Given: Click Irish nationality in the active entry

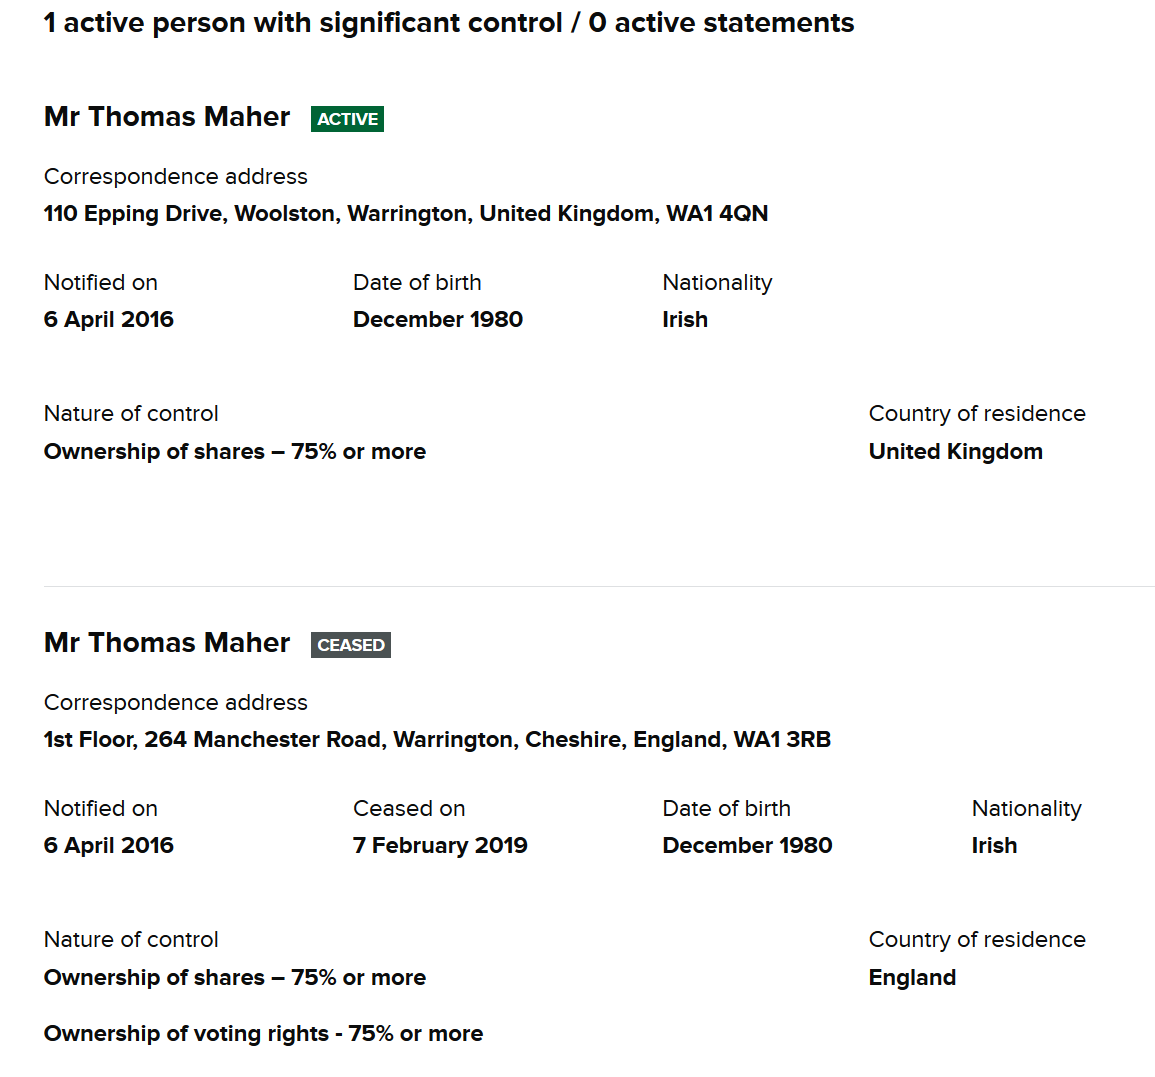Looking at the screenshot, I should coord(685,320).
